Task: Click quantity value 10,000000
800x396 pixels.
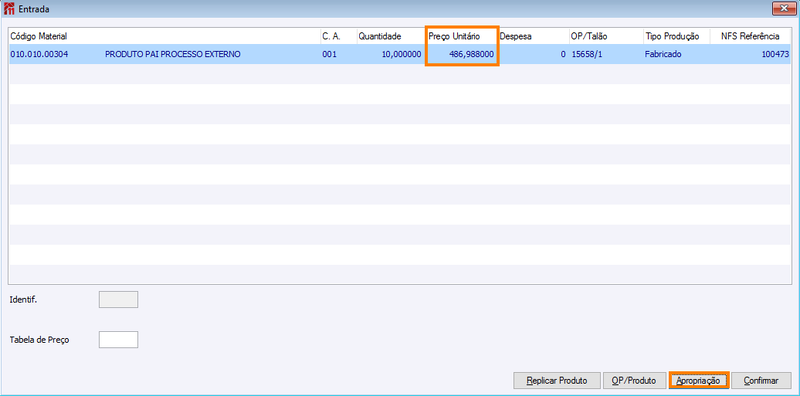Action: tap(402, 54)
